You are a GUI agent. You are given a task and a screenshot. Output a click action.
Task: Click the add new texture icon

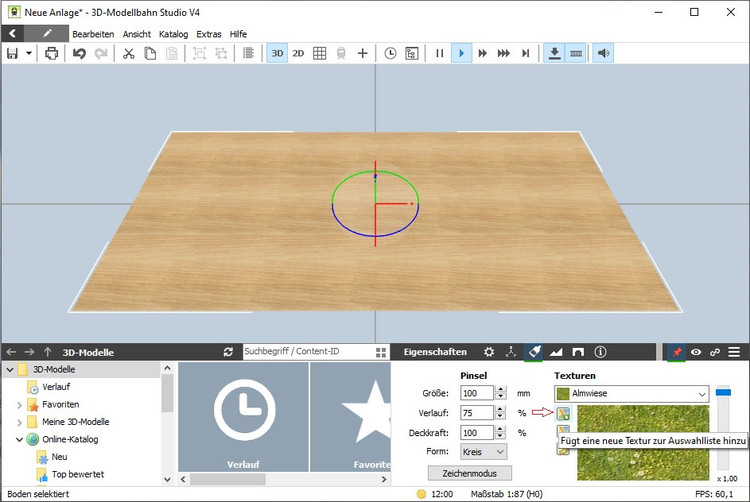click(x=564, y=412)
